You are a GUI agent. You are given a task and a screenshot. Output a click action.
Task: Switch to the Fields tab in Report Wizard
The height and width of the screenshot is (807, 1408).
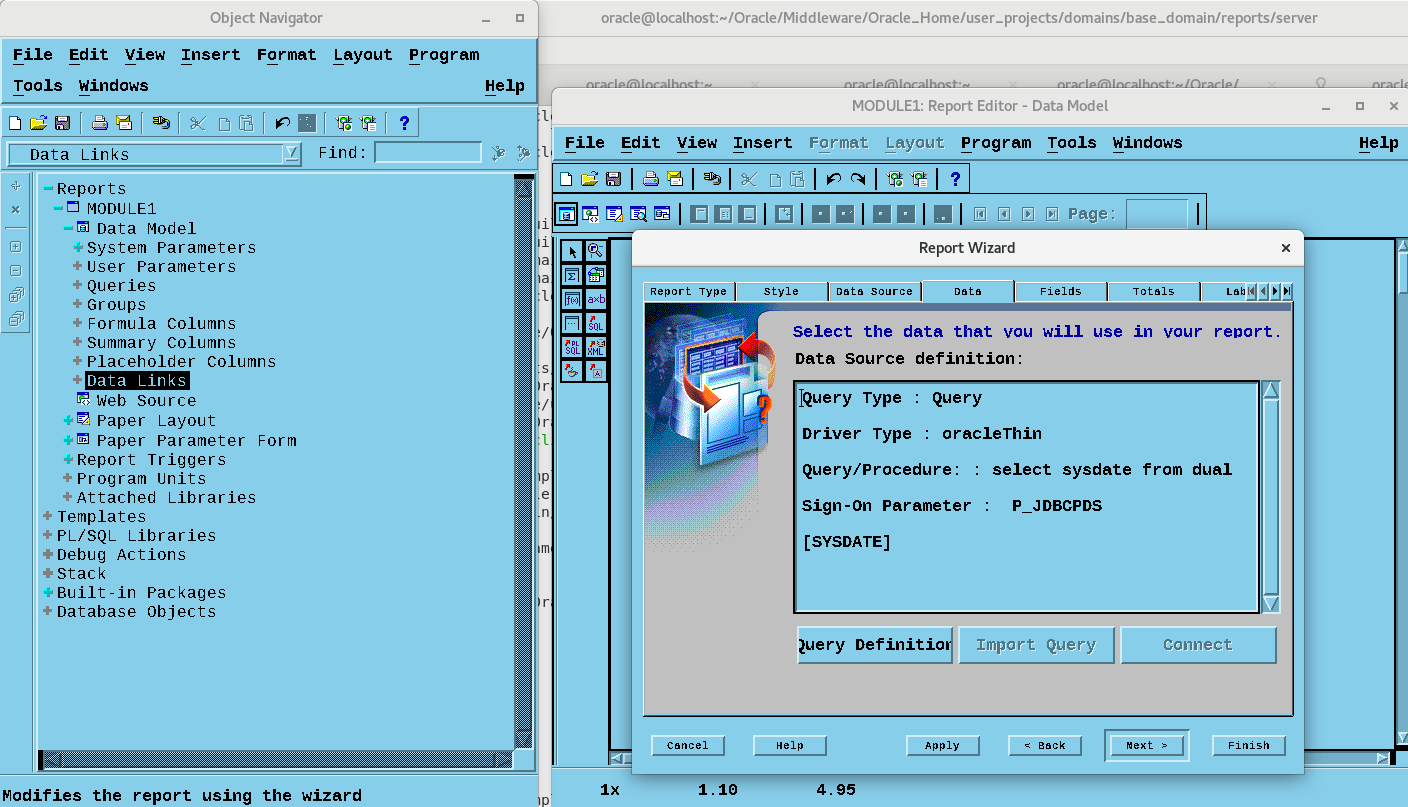1060,291
